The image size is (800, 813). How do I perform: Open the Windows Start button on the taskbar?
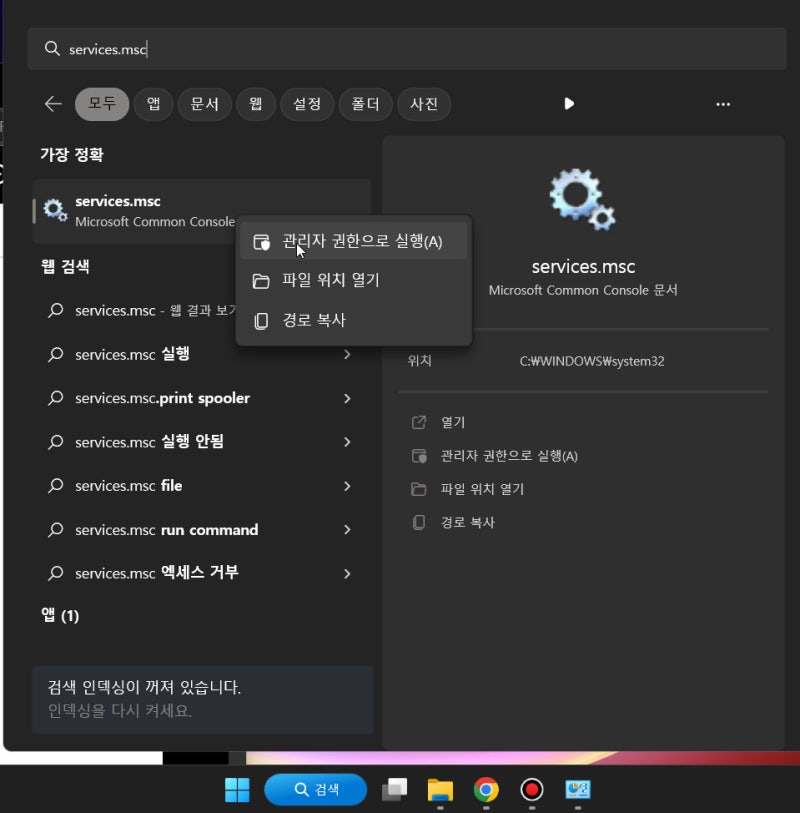[x=237, y=789]
